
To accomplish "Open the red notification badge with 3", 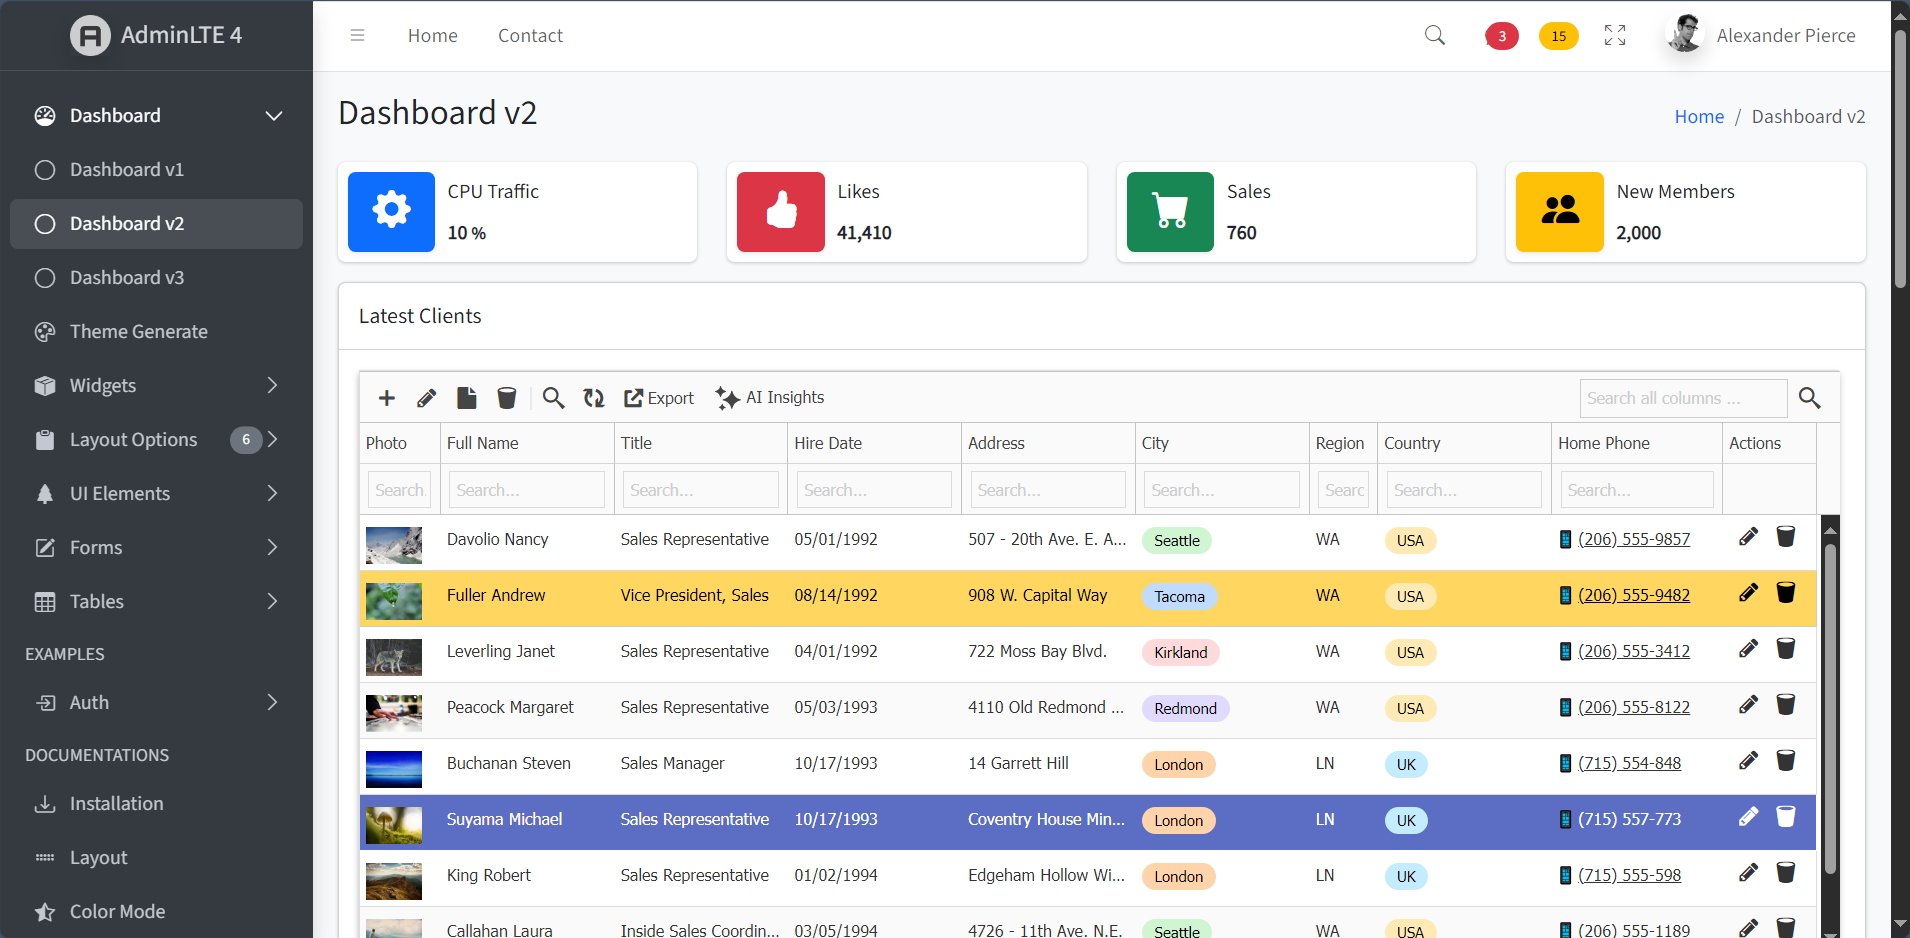I will coord(1501,36).
